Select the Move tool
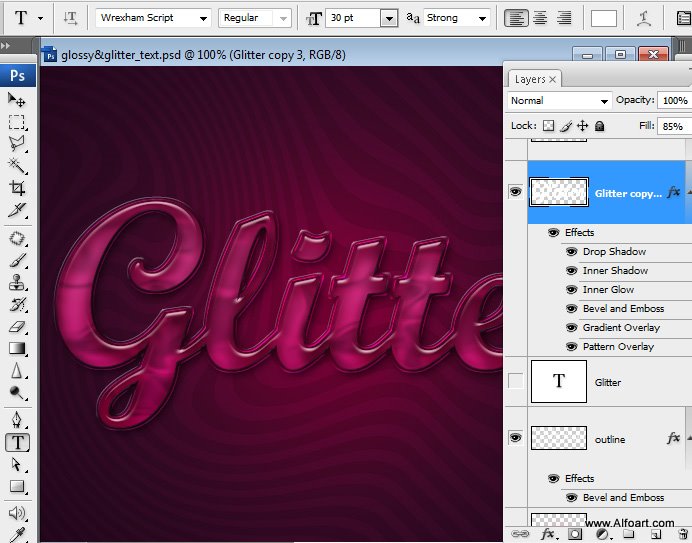692x543 pixels. (17, 99)
